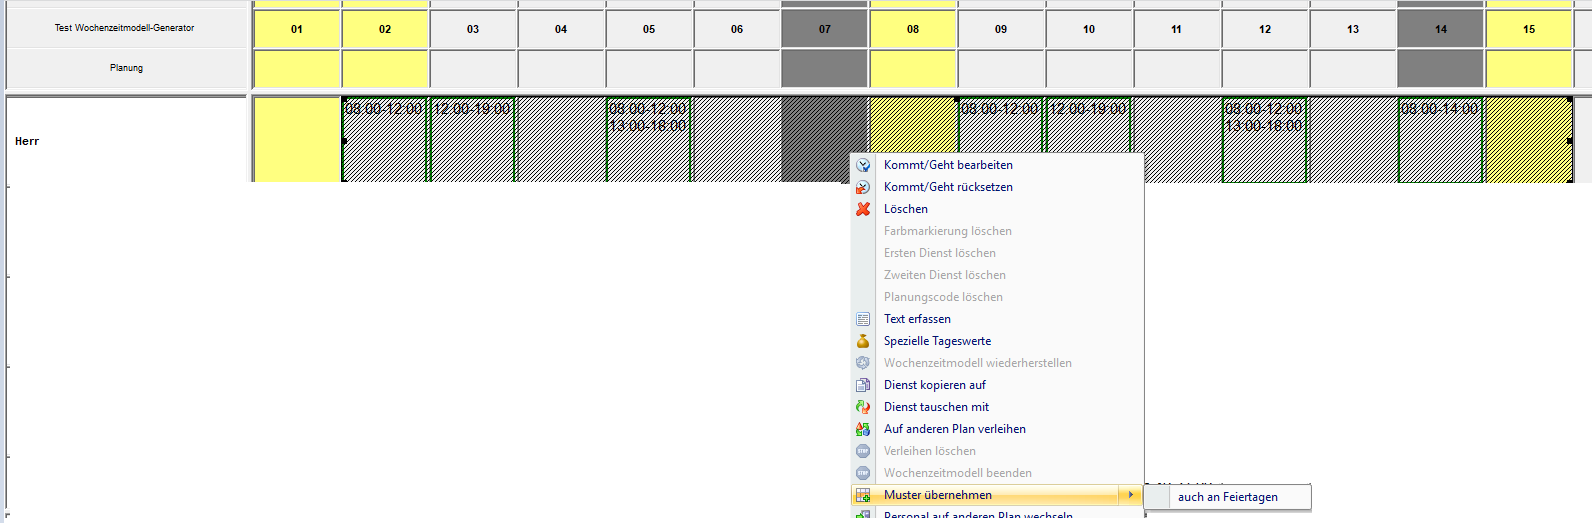Click the Spezielle Tageswerte money bag icon
The height and width of the screenshot is (523, 1592).
tap(863, 341)
